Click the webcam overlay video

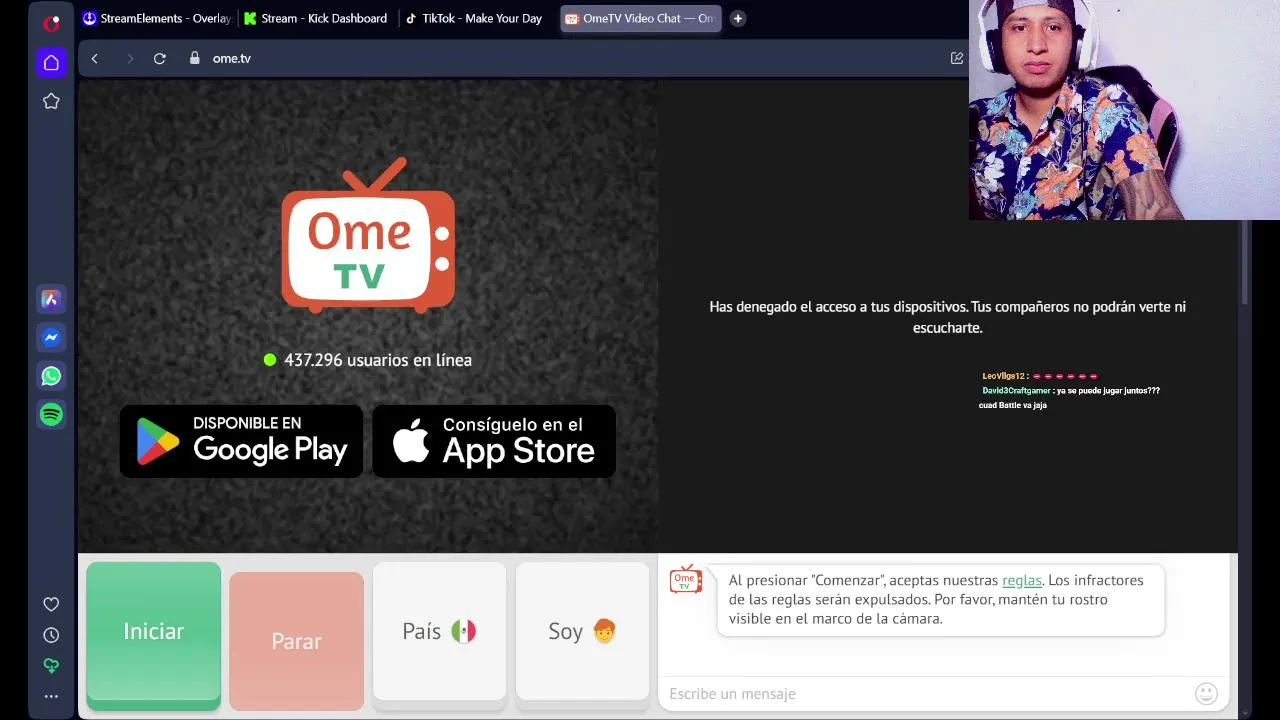(x=1124, y=110)
